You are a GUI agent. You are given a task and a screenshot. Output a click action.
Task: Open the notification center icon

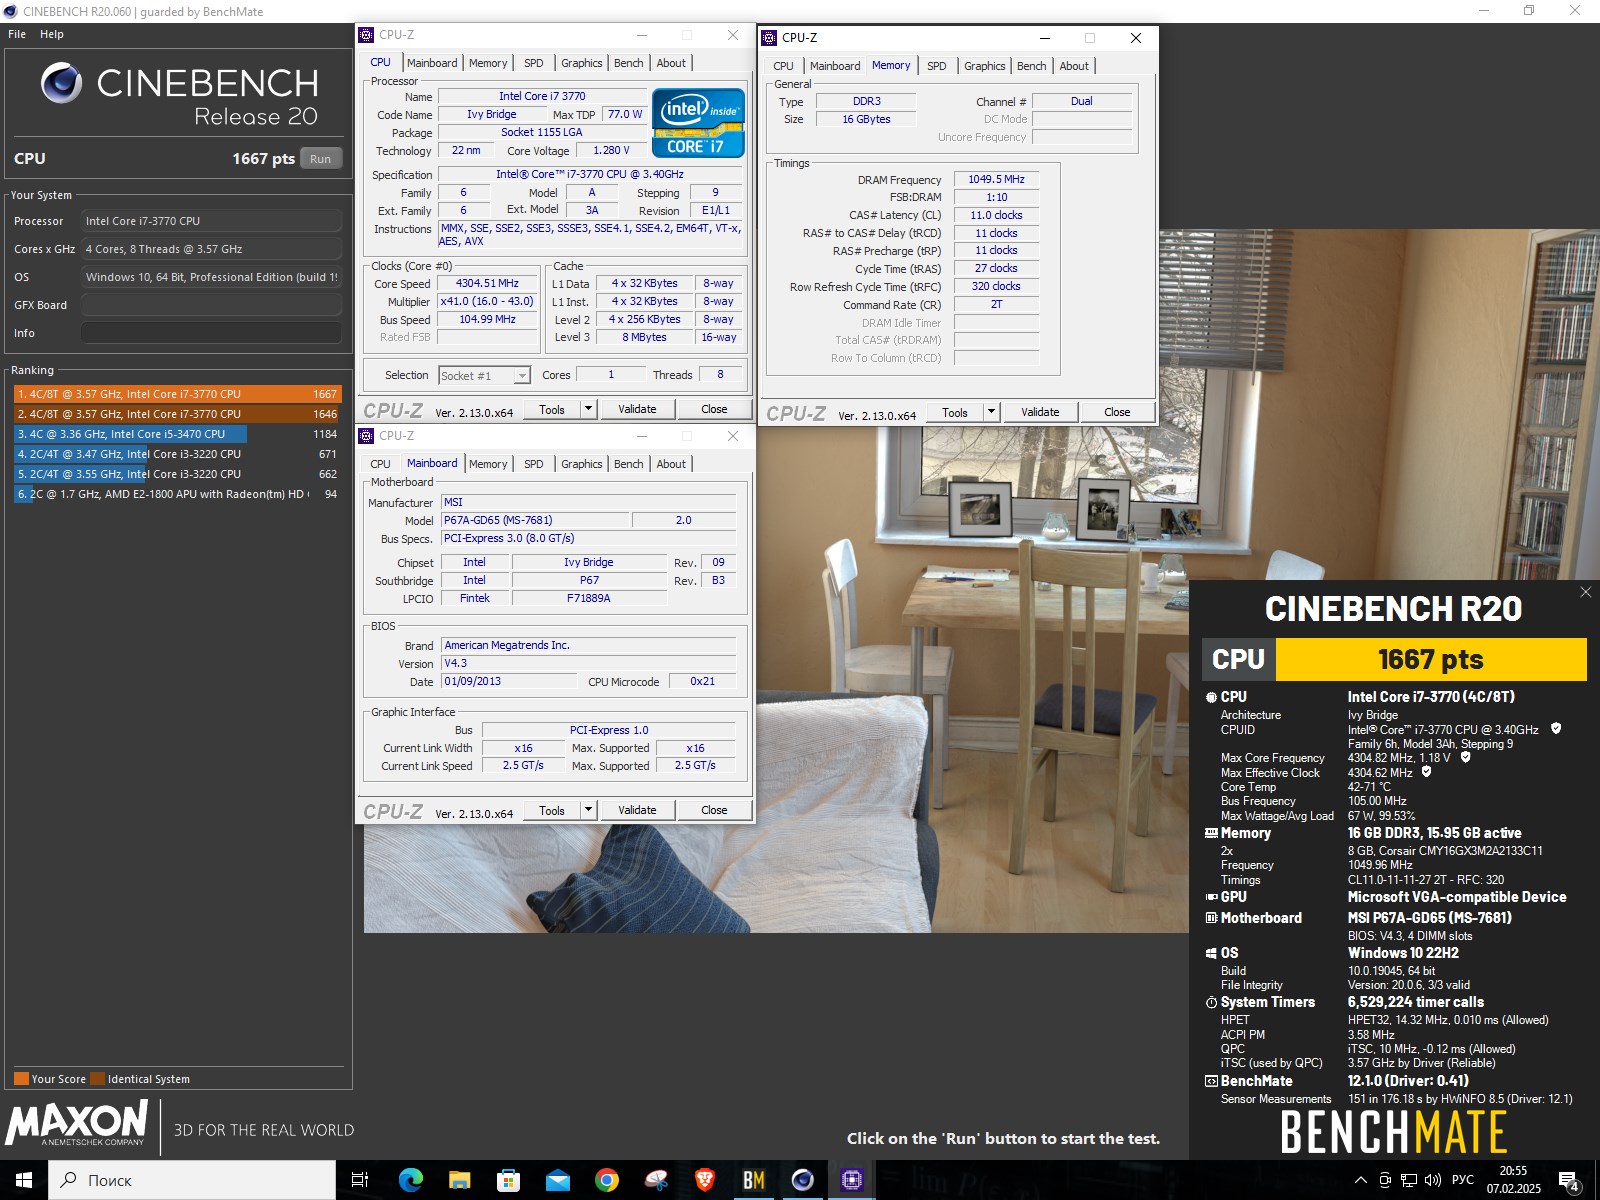click(x=1569, y=1181)
